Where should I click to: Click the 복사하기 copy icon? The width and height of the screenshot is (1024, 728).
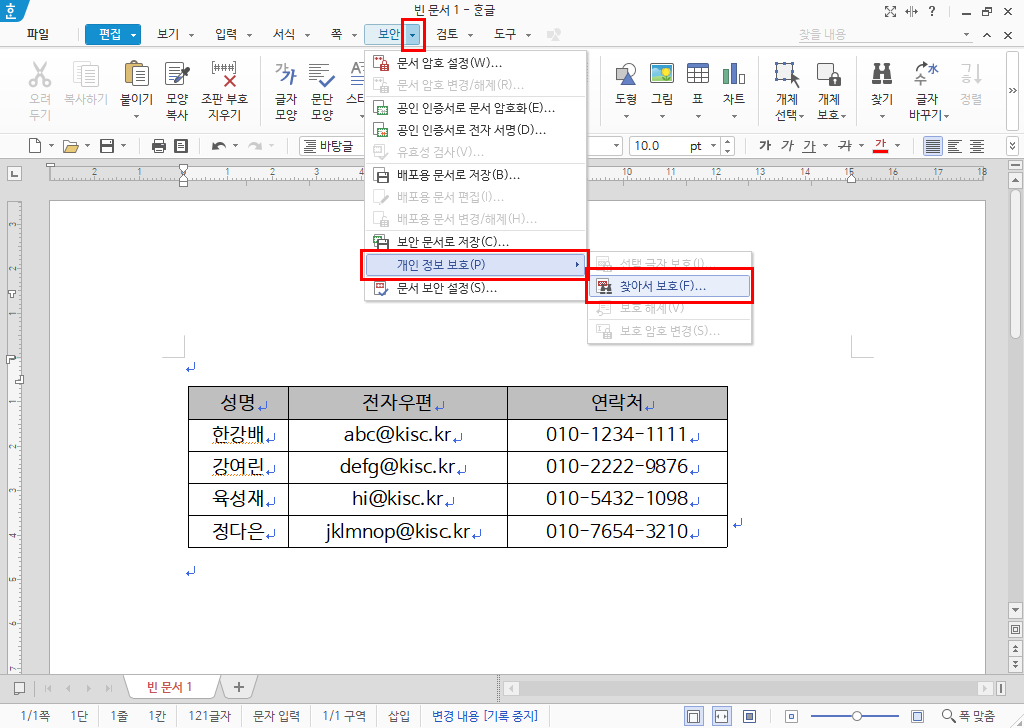click(x=86, y=75)
